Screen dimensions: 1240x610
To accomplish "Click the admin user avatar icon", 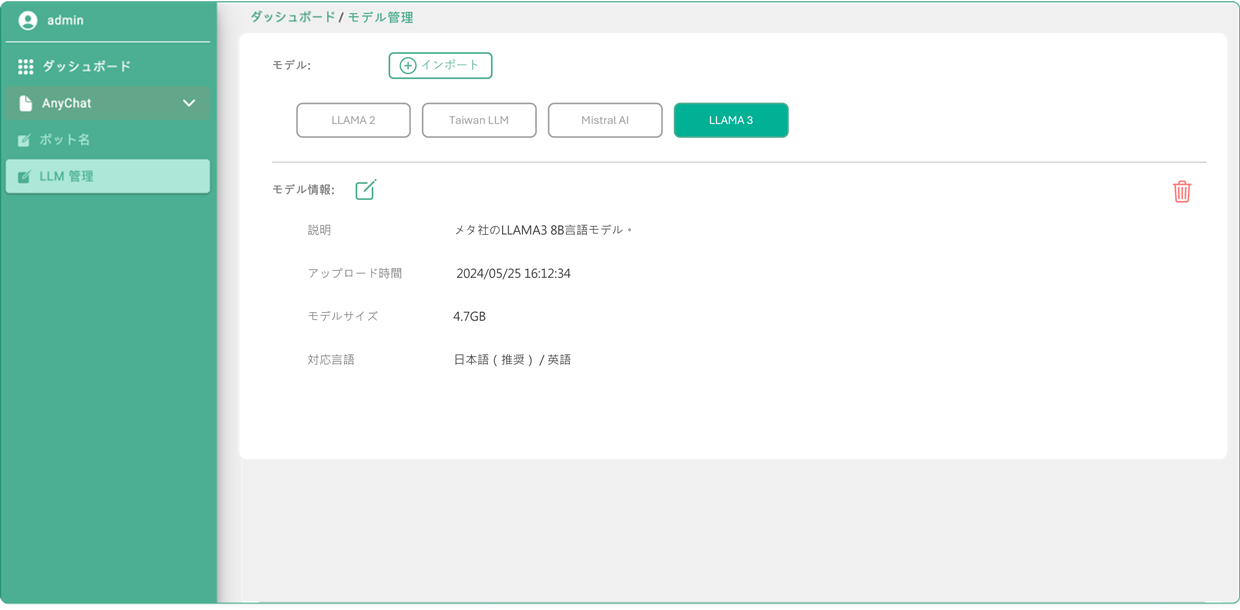I will tap(28, 20).
